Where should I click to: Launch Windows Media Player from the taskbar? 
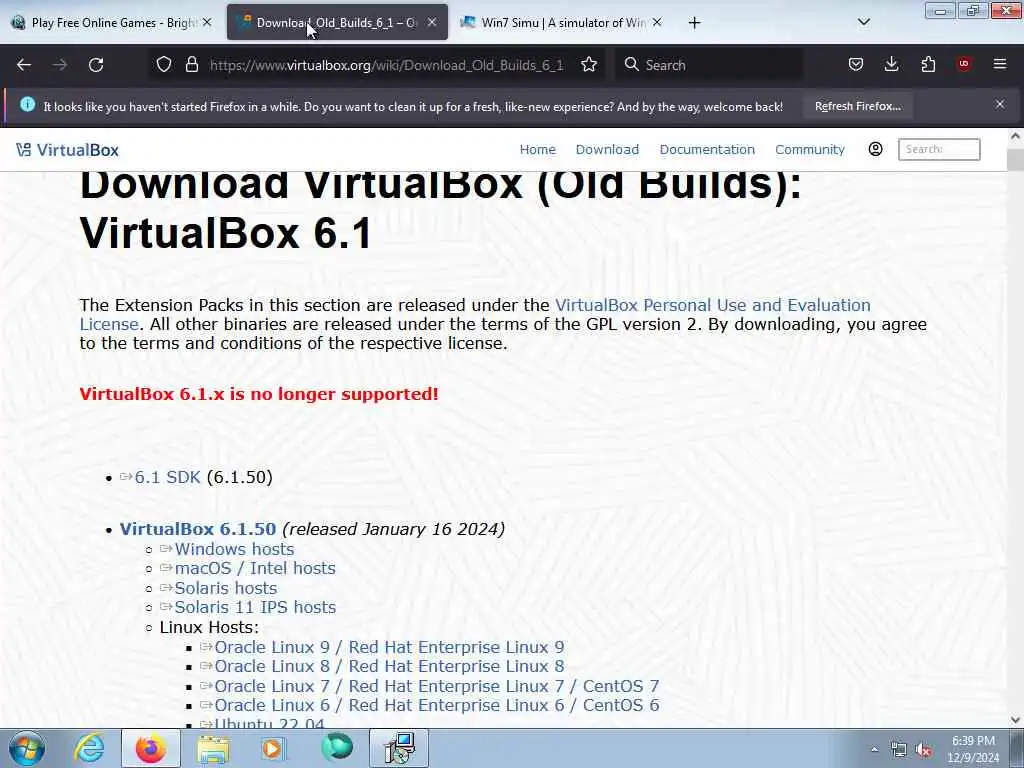pyautogui.click(x=274, y=748)
